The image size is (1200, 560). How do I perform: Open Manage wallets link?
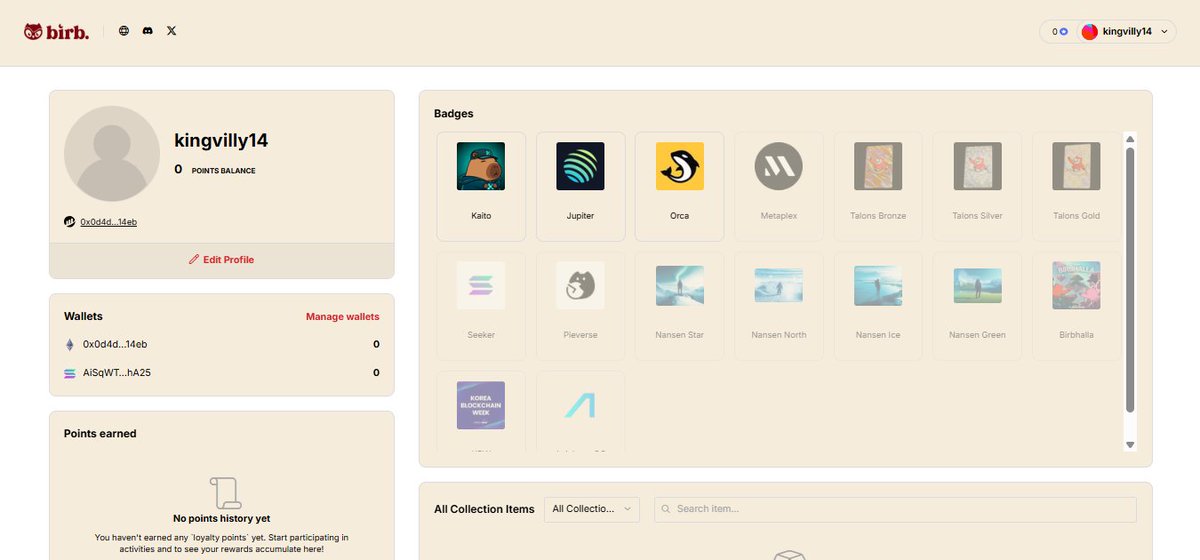pyautogui.click(x=343, y=317)
